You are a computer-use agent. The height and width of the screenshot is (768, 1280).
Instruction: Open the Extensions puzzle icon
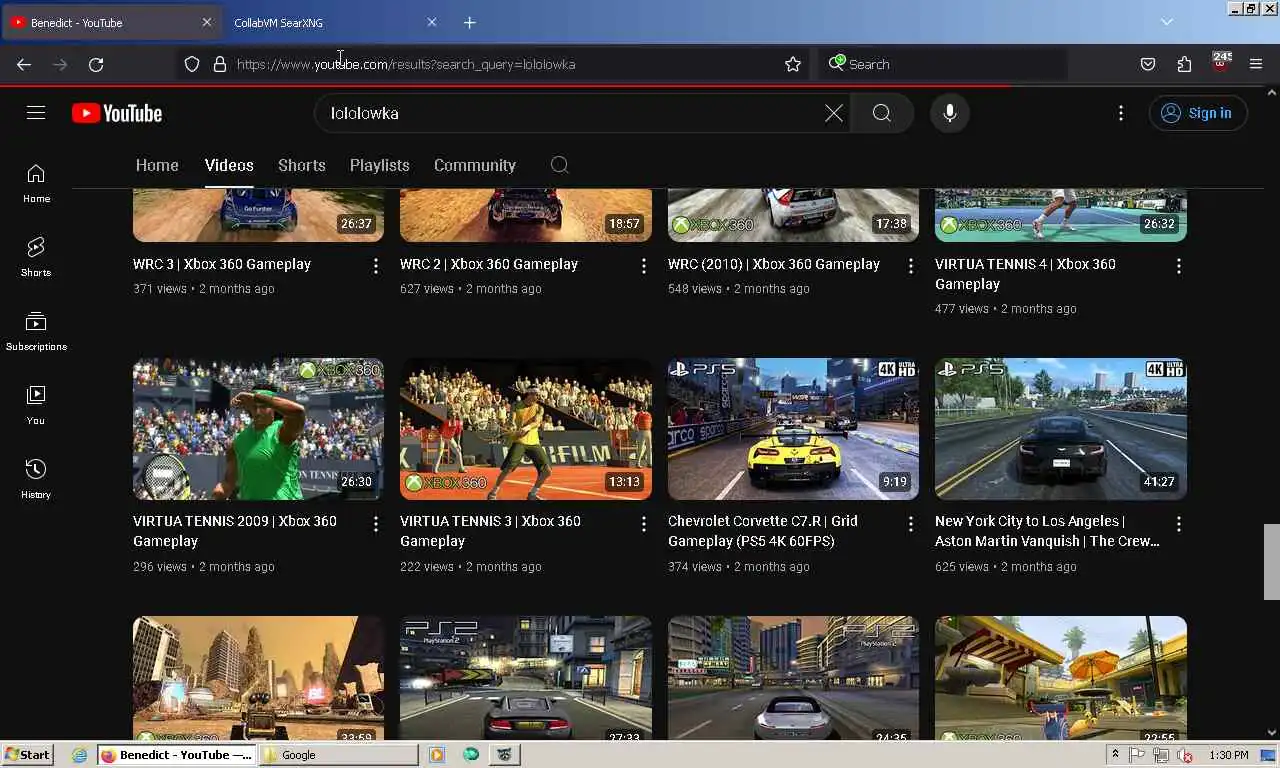(x=1184, y=64)
